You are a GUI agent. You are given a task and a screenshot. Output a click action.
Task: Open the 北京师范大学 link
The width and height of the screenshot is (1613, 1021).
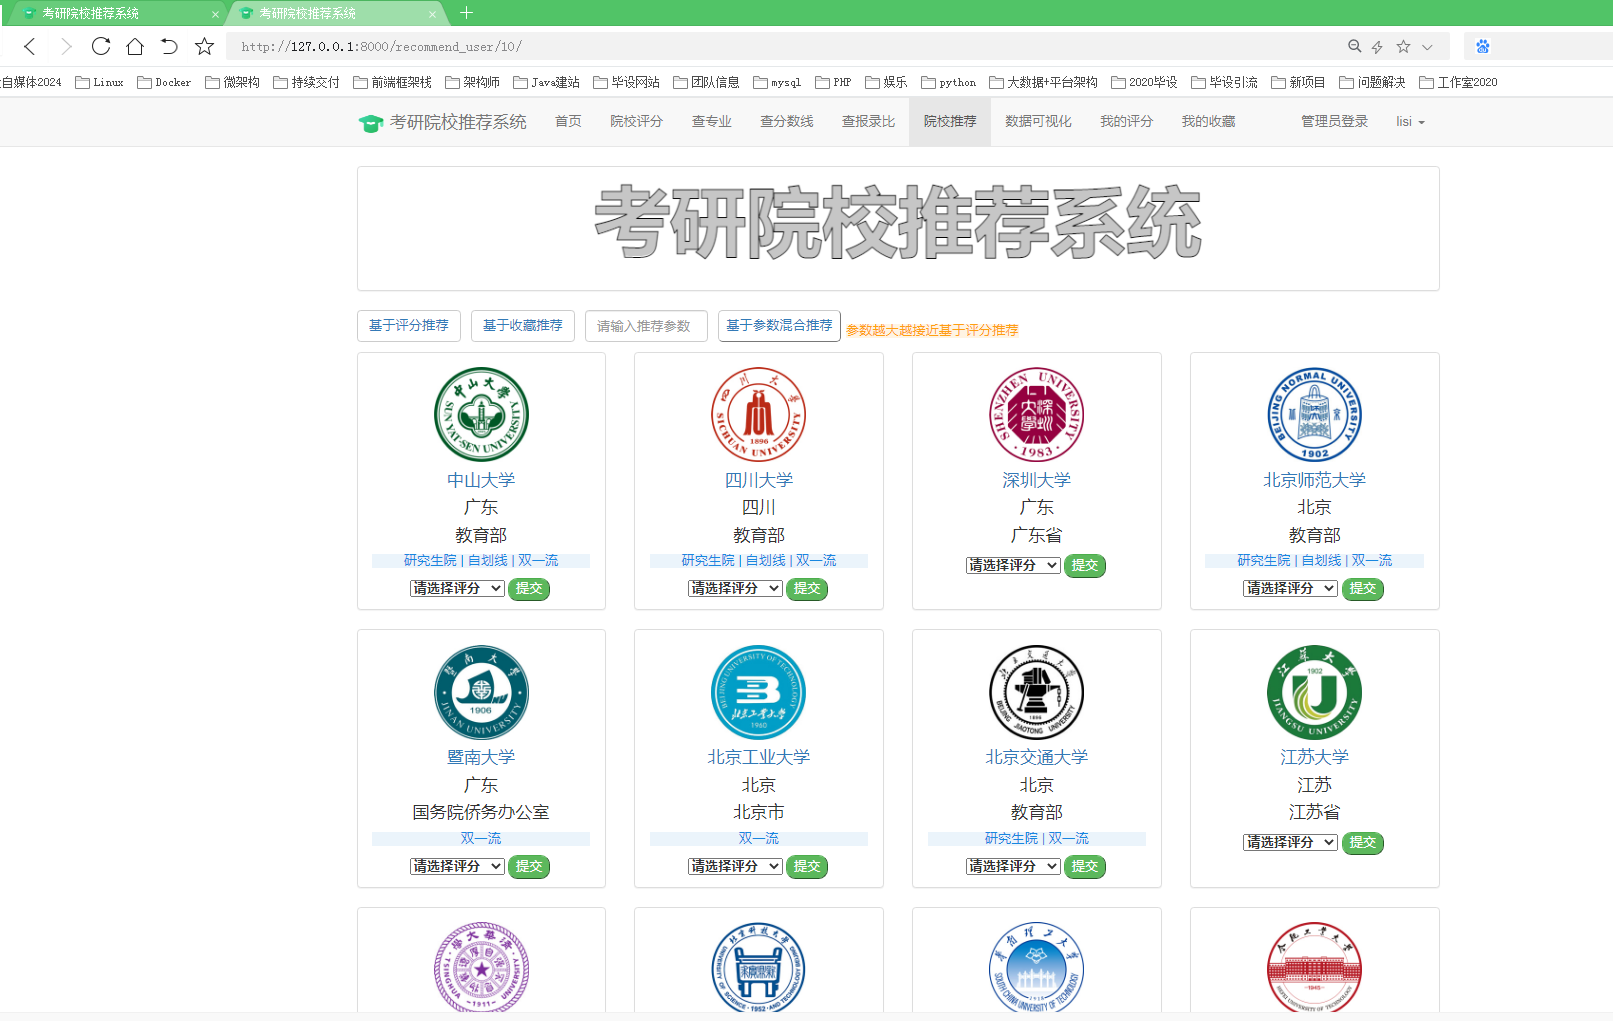(x=1315, y=480)
